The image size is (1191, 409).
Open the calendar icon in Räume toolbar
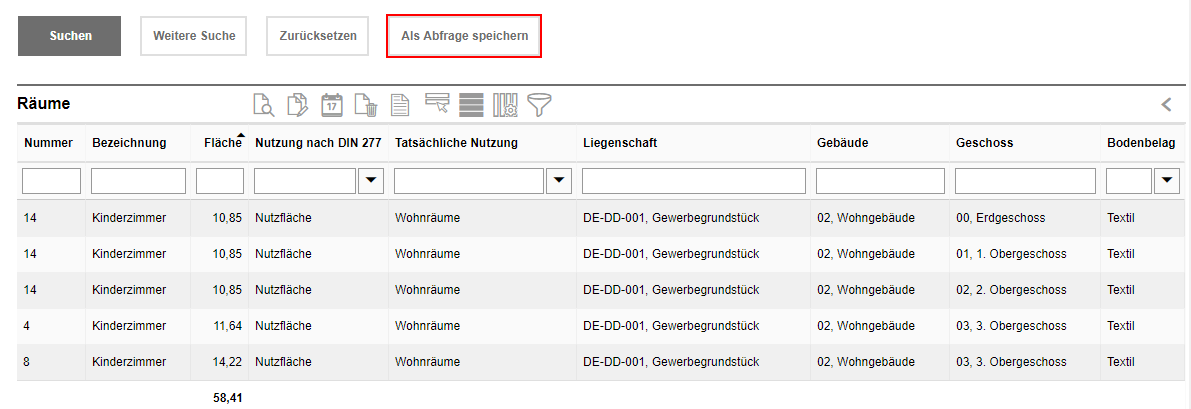tap(332, 105)
